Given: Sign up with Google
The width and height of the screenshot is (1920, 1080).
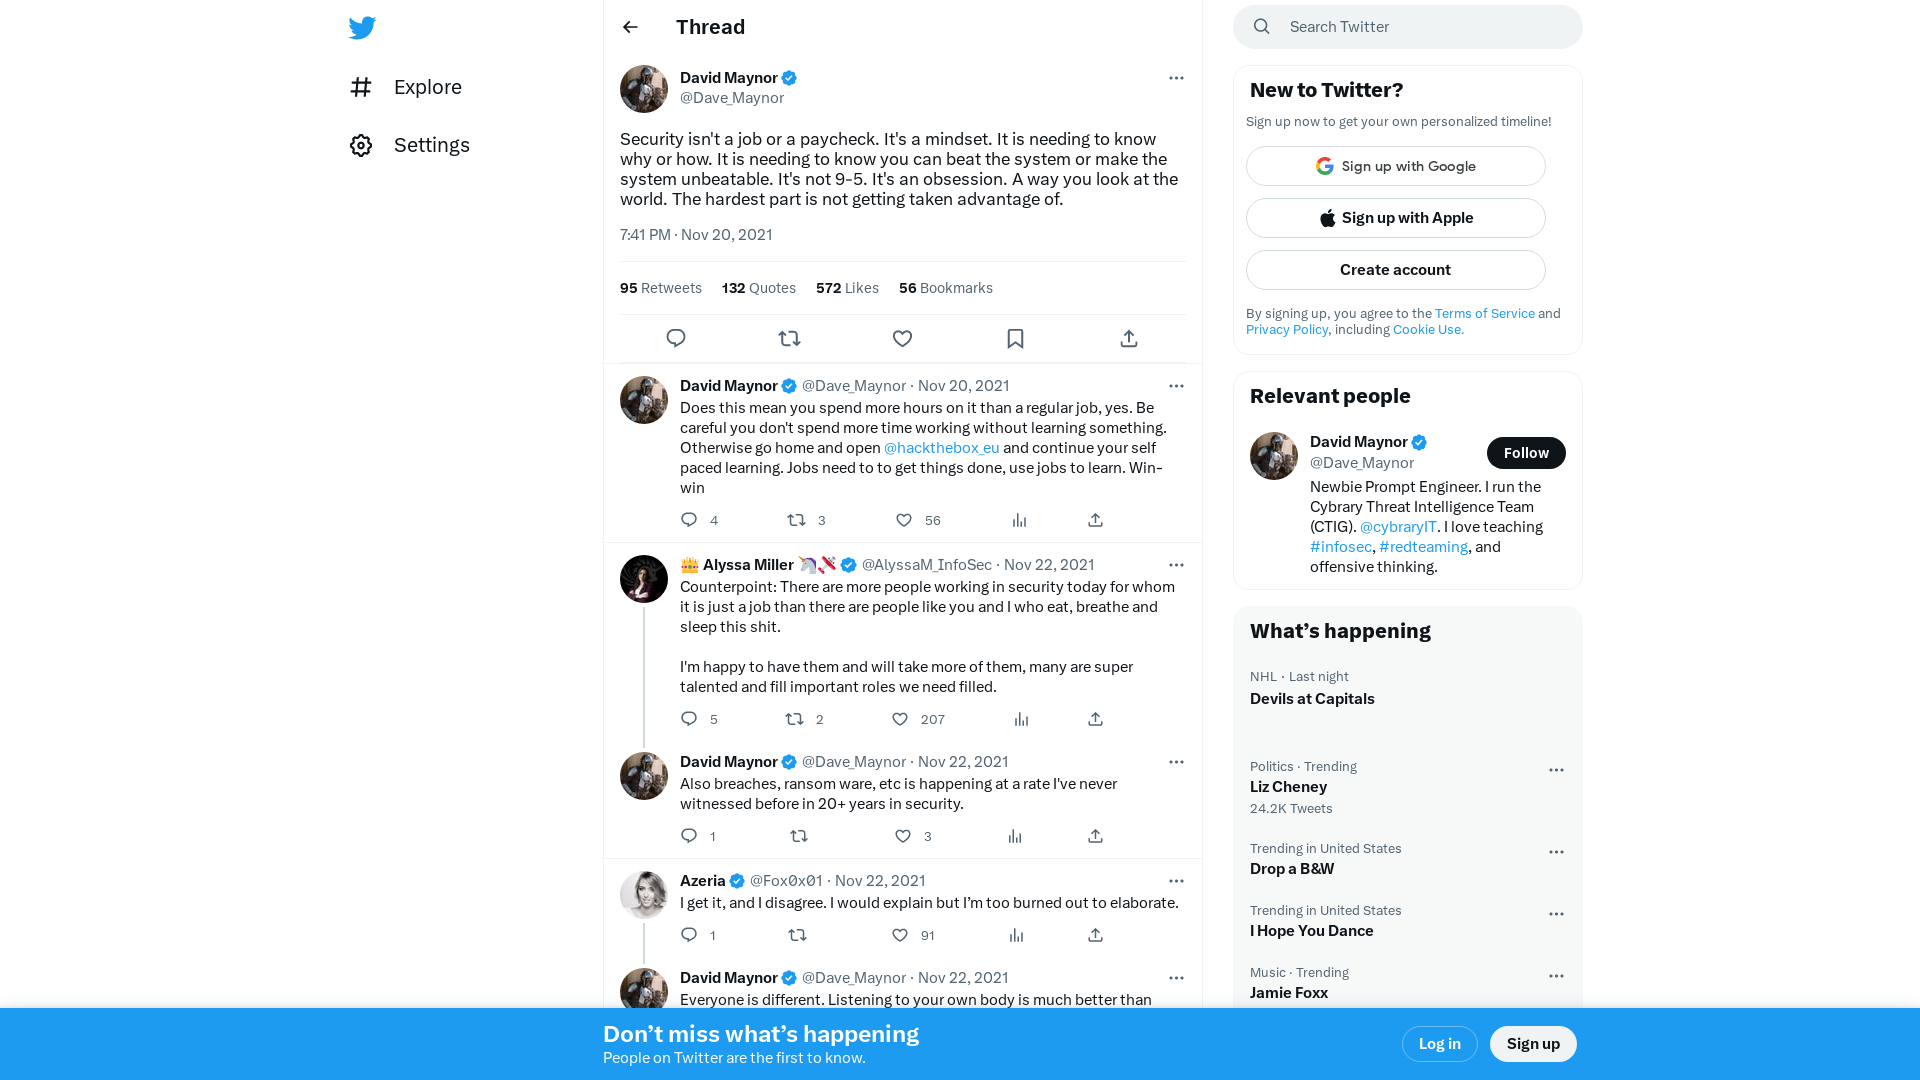Looking at the screenshot, I should [x=1395, y=166].
